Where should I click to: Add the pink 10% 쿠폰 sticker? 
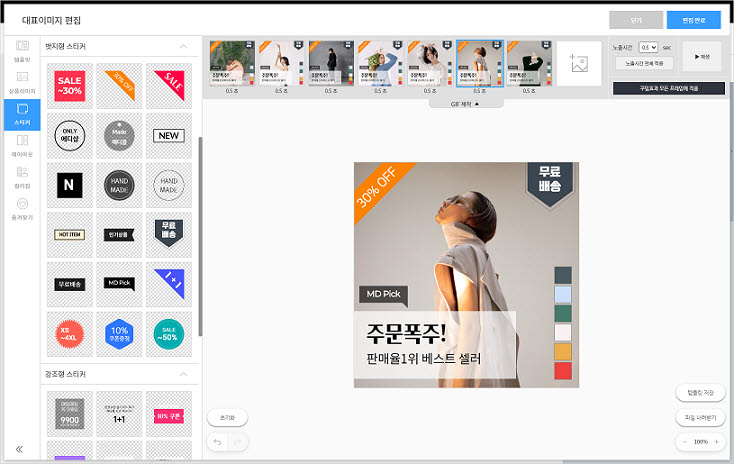169,414
